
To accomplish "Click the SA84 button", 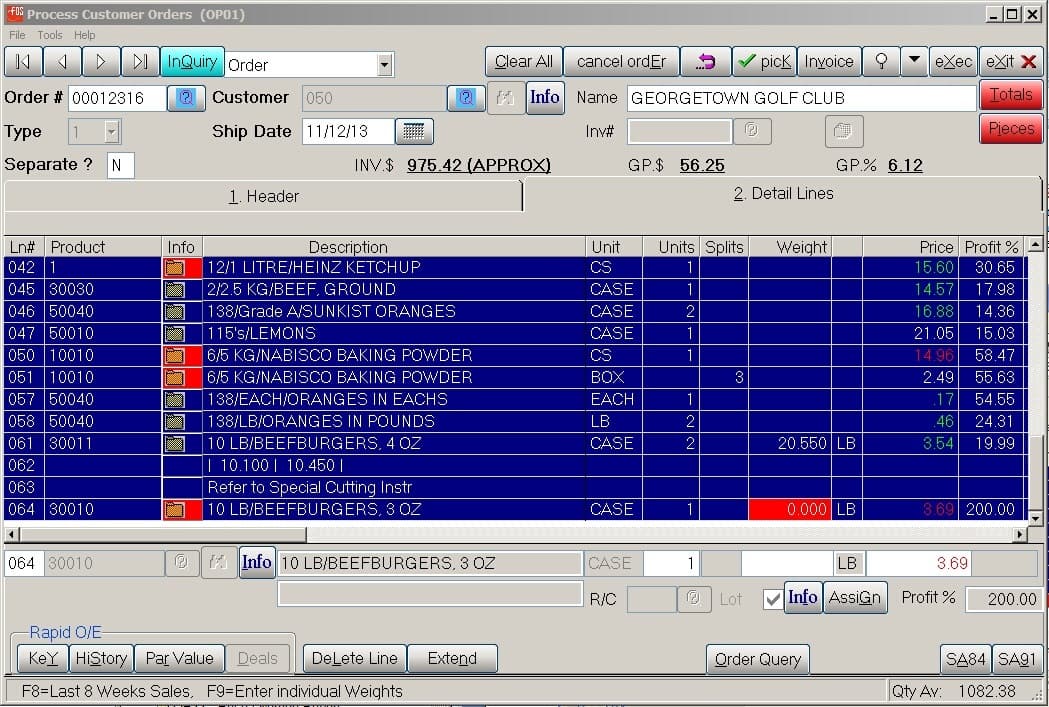I will click(x=965, y=660).
